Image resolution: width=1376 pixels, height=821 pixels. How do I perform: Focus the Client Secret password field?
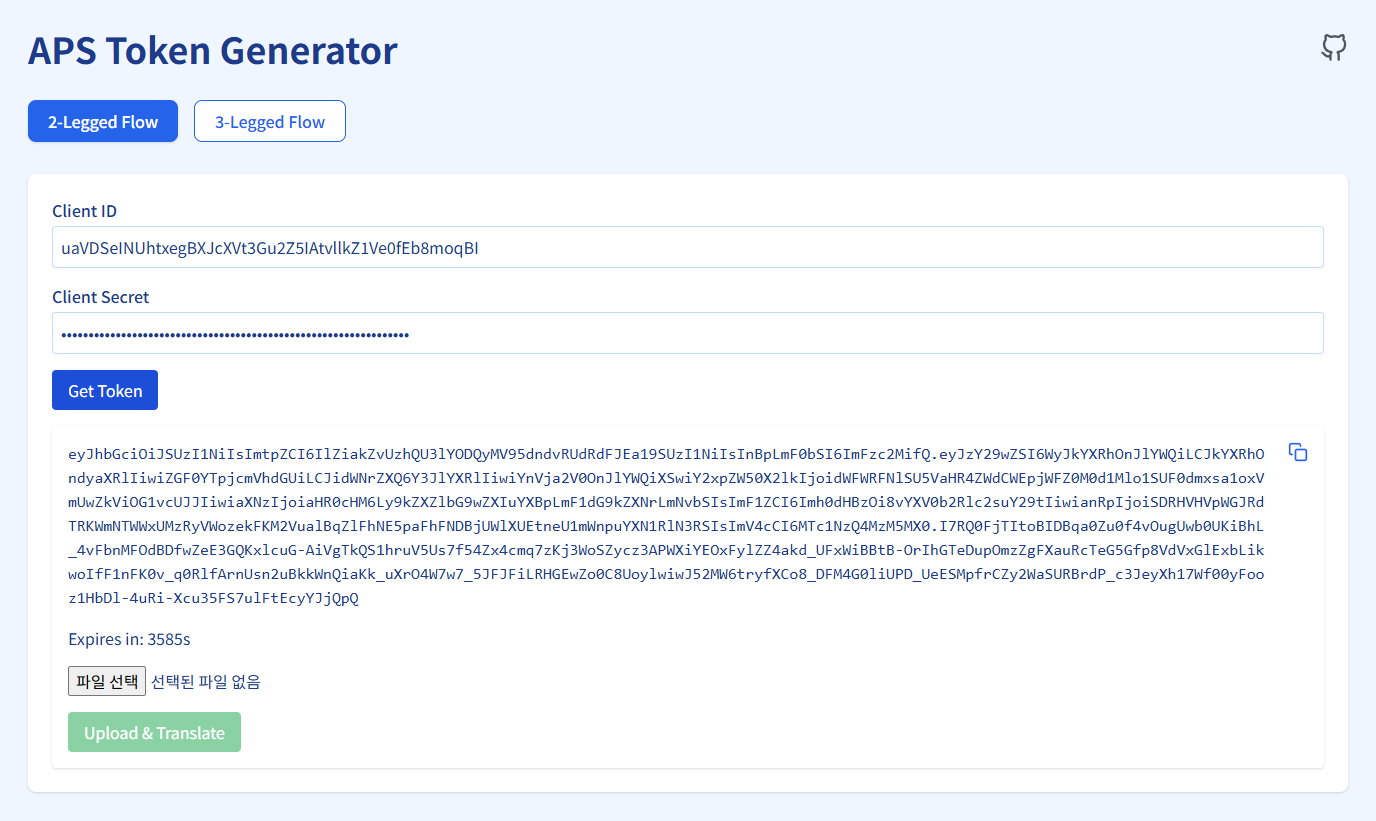pyautogui.click(x=688, y=333)
